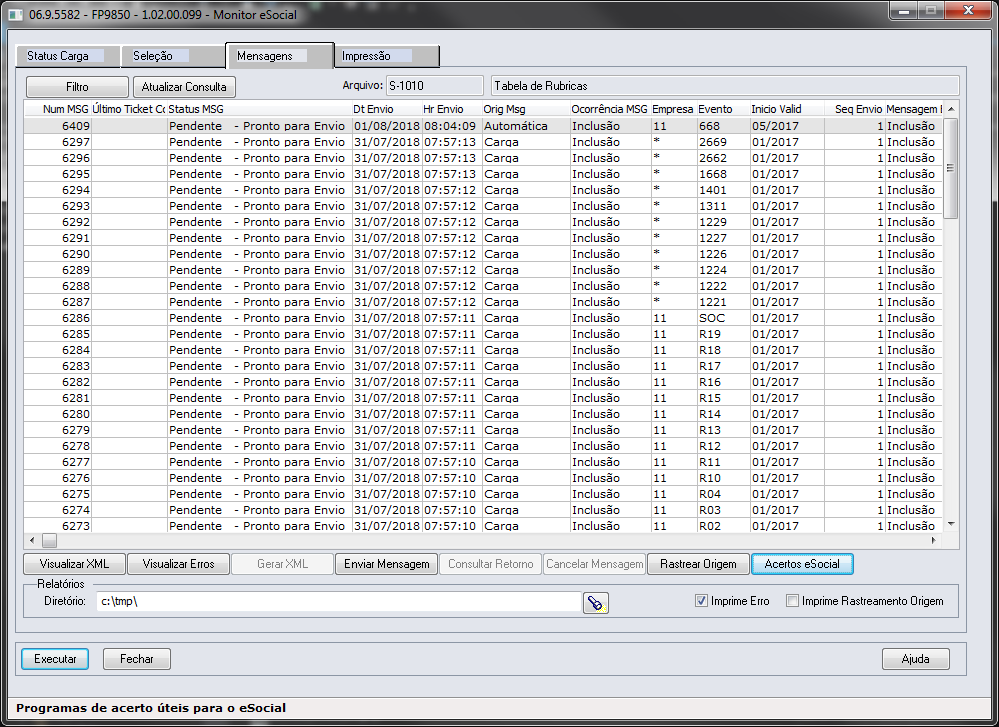Click the Consultar Retorno button

(491, 564)
